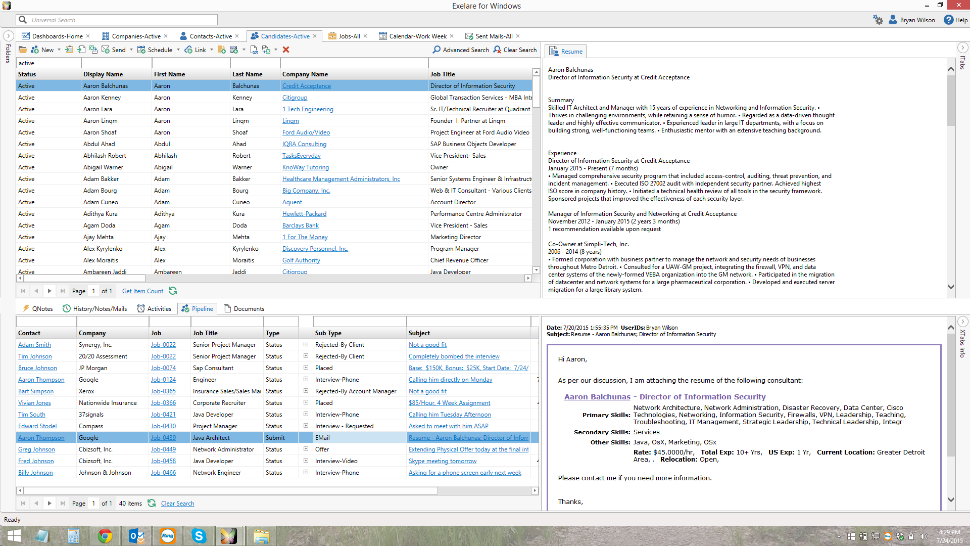Click the candidates page number field

point(93,291)
